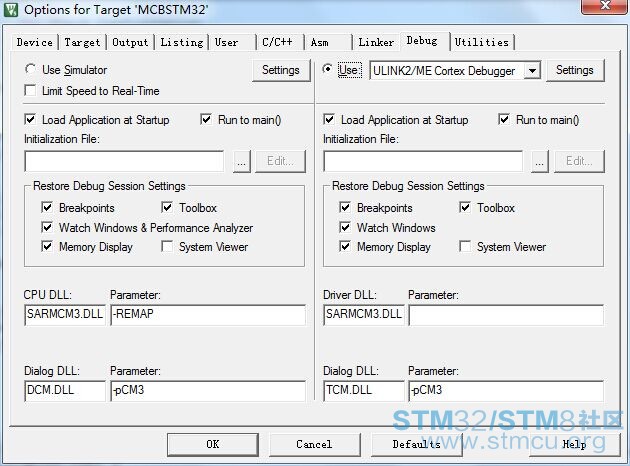630x466 pixels.
Task: Click the TCM.DLL Dialog DLL field
Action: click(364, 391)
